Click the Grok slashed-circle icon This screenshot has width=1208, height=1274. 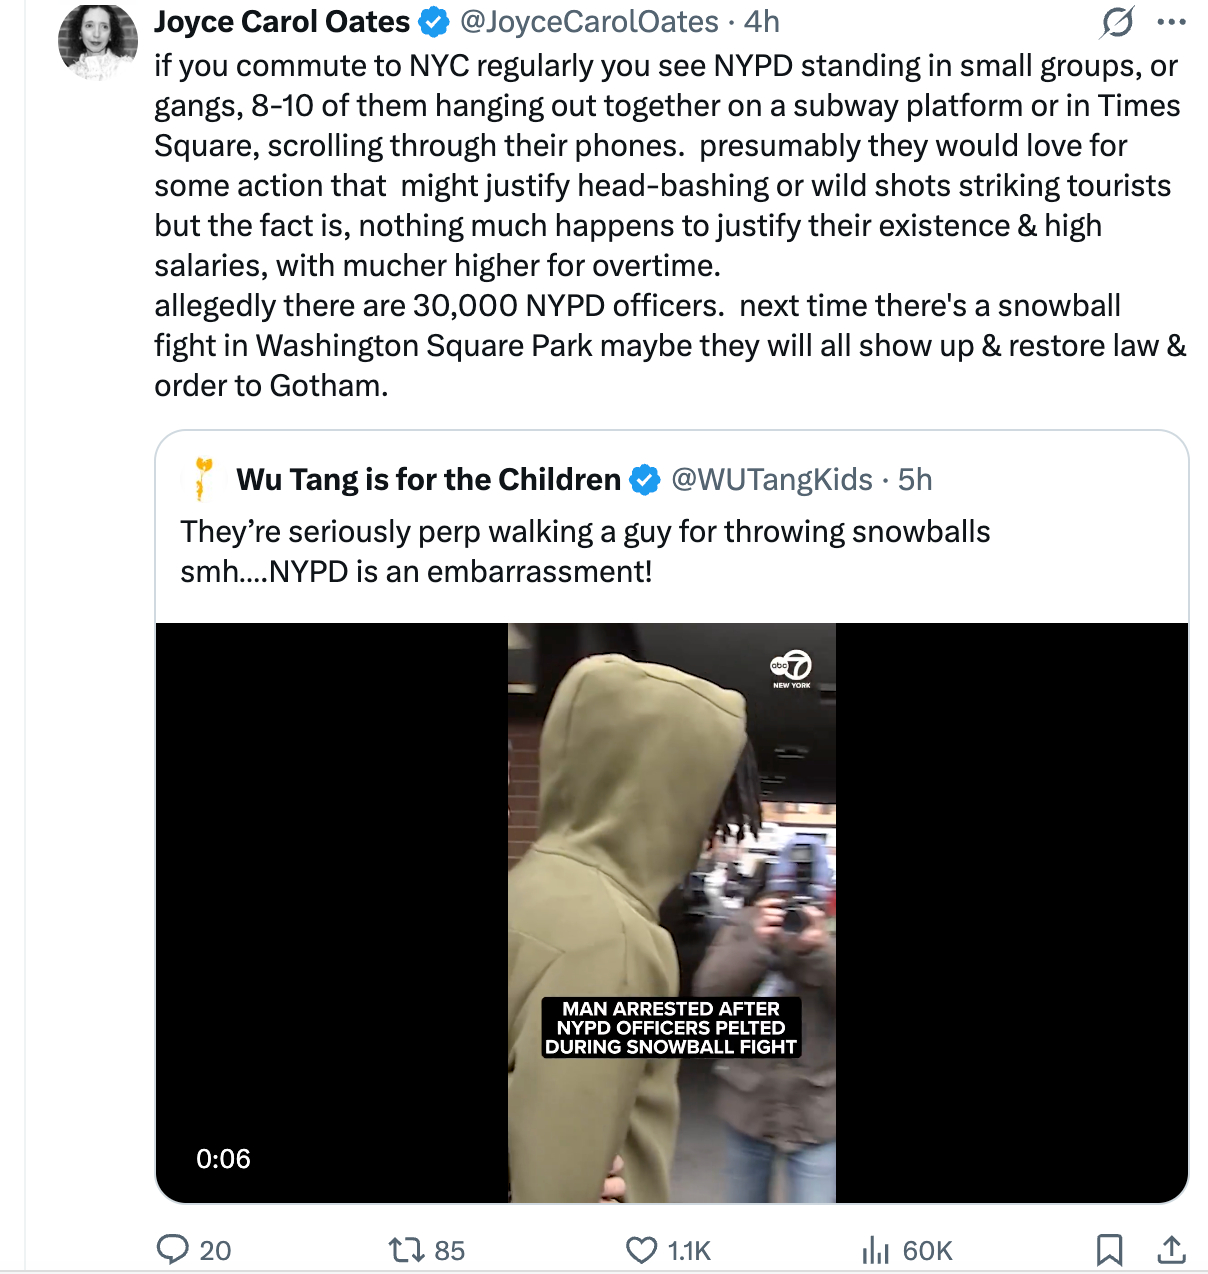1117,22
